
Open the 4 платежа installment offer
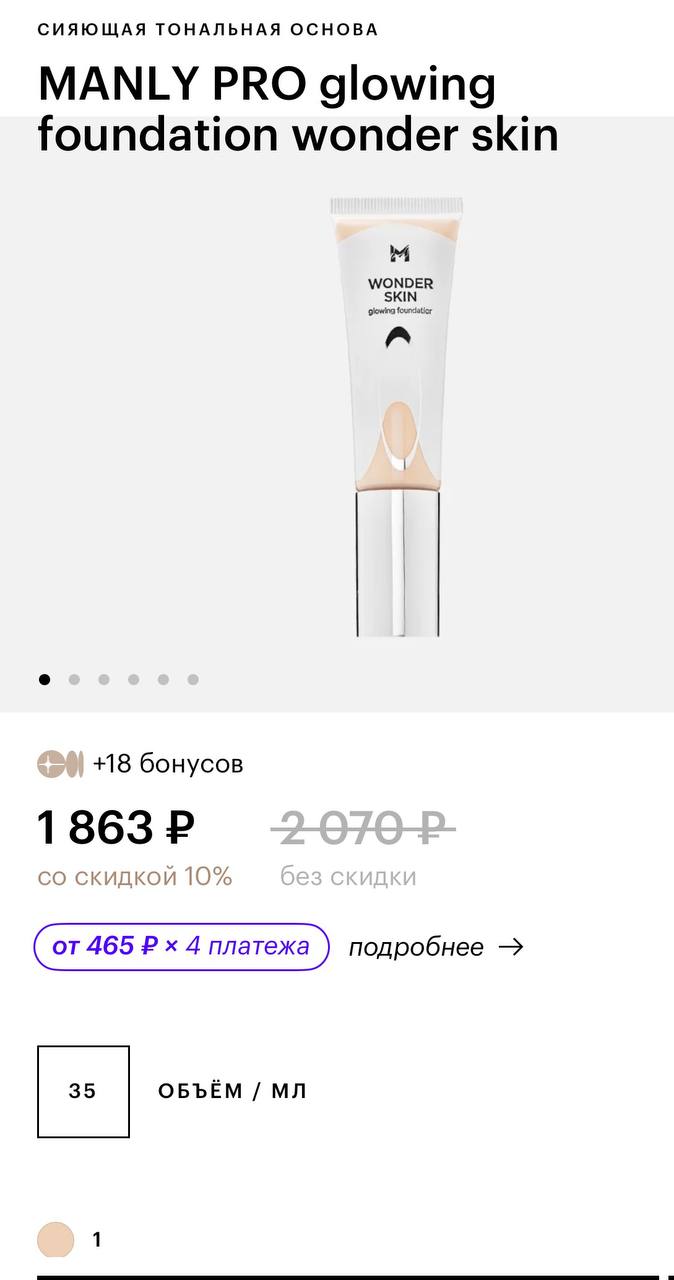click(181, 946)
